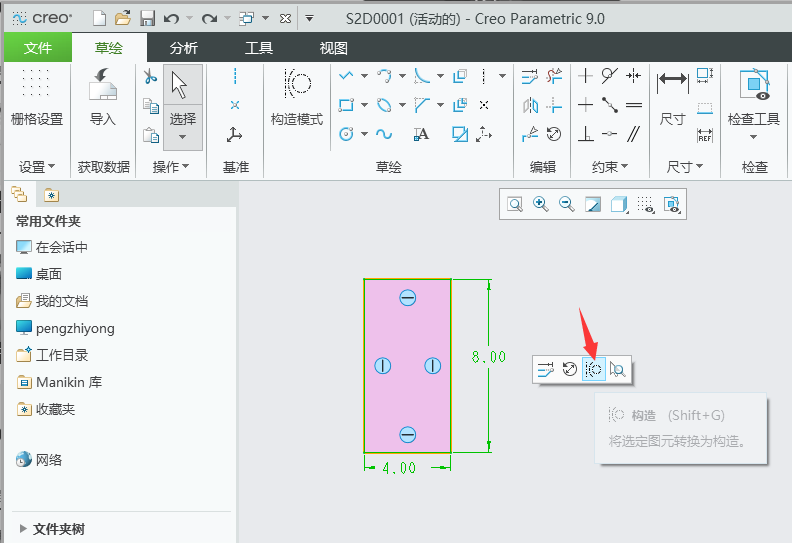The image size is (792, 543).
Task: Add a datum centerline in 基准 group
Action: tap(235, 76)
